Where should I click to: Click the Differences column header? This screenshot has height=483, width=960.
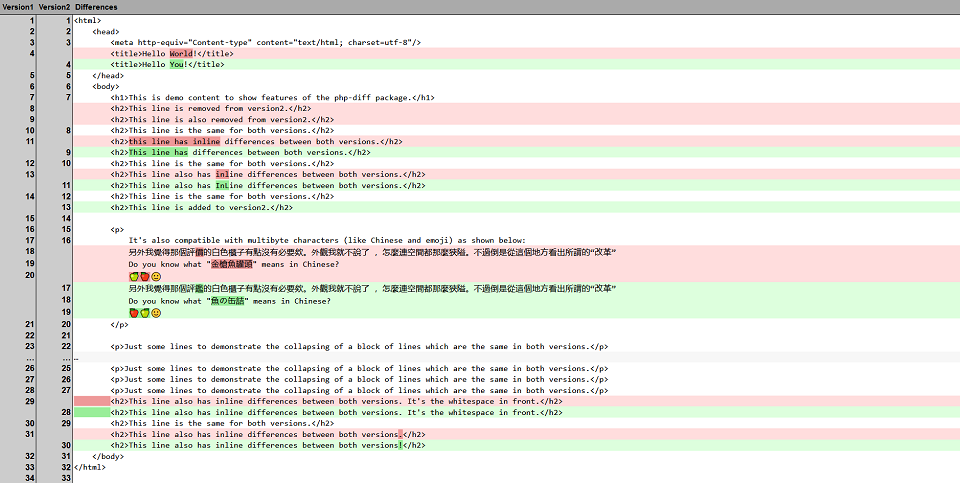click(x=96, y=7)
